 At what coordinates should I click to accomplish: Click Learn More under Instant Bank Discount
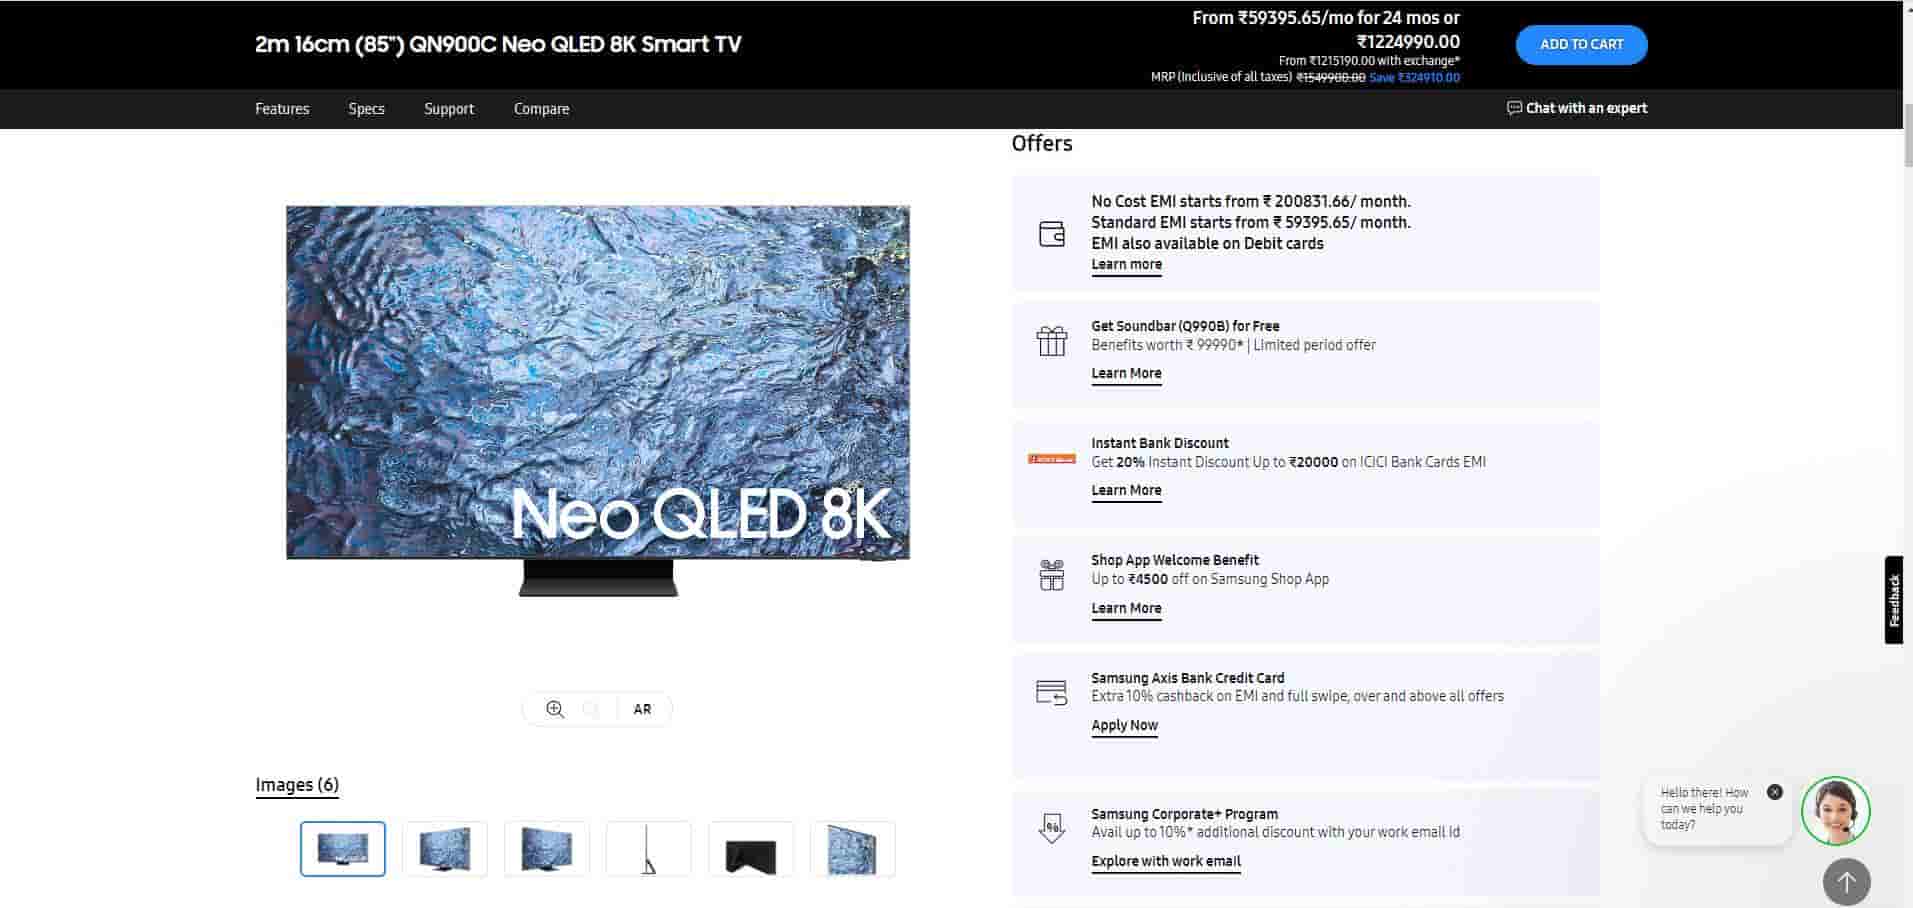coord(1126,490)
